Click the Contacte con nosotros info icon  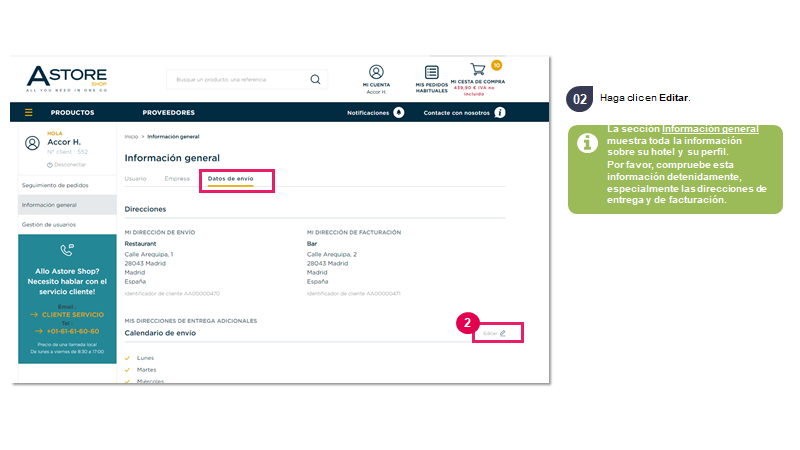500,112
